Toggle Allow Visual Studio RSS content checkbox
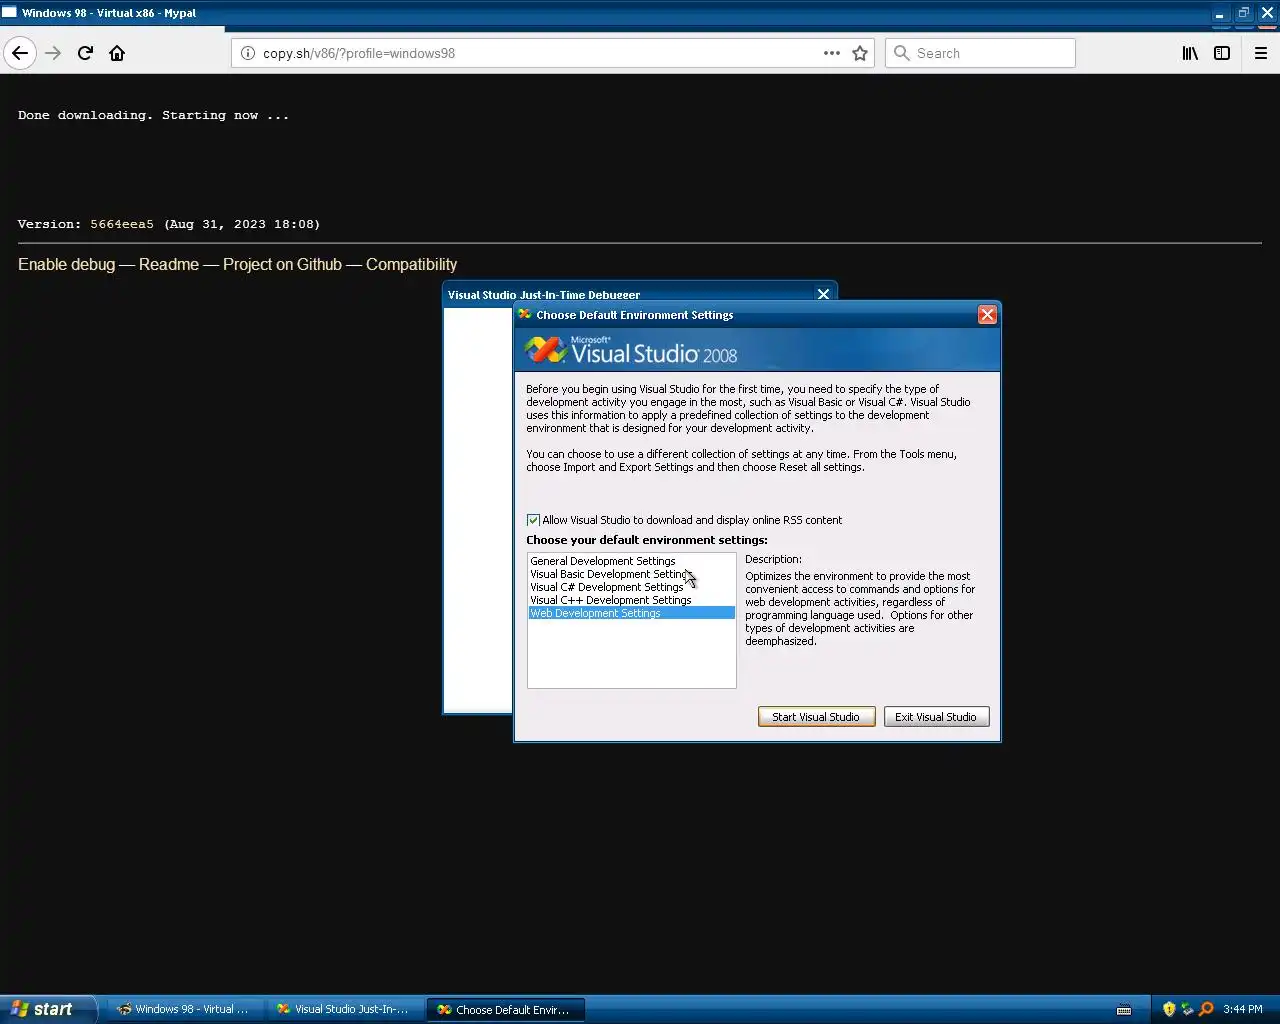This screenshot has height=1024, width=1280. 533,520
